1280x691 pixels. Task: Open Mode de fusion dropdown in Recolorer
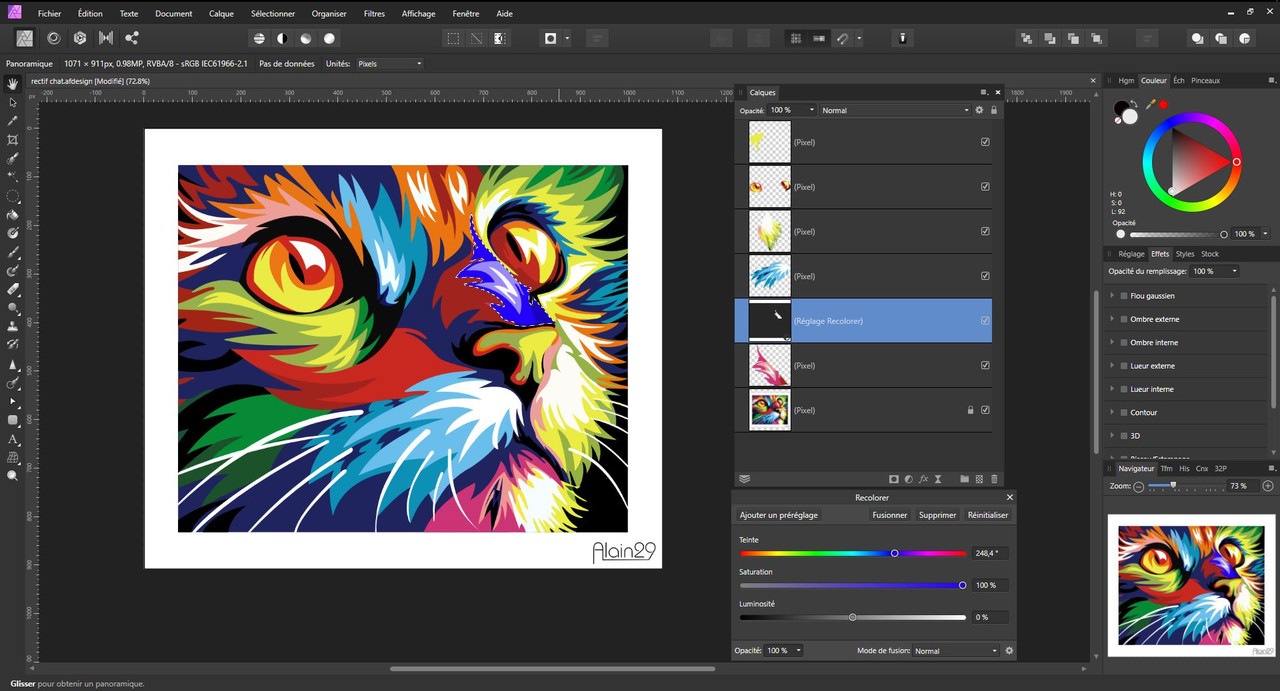pyautogui.click(x=957, y=651)
